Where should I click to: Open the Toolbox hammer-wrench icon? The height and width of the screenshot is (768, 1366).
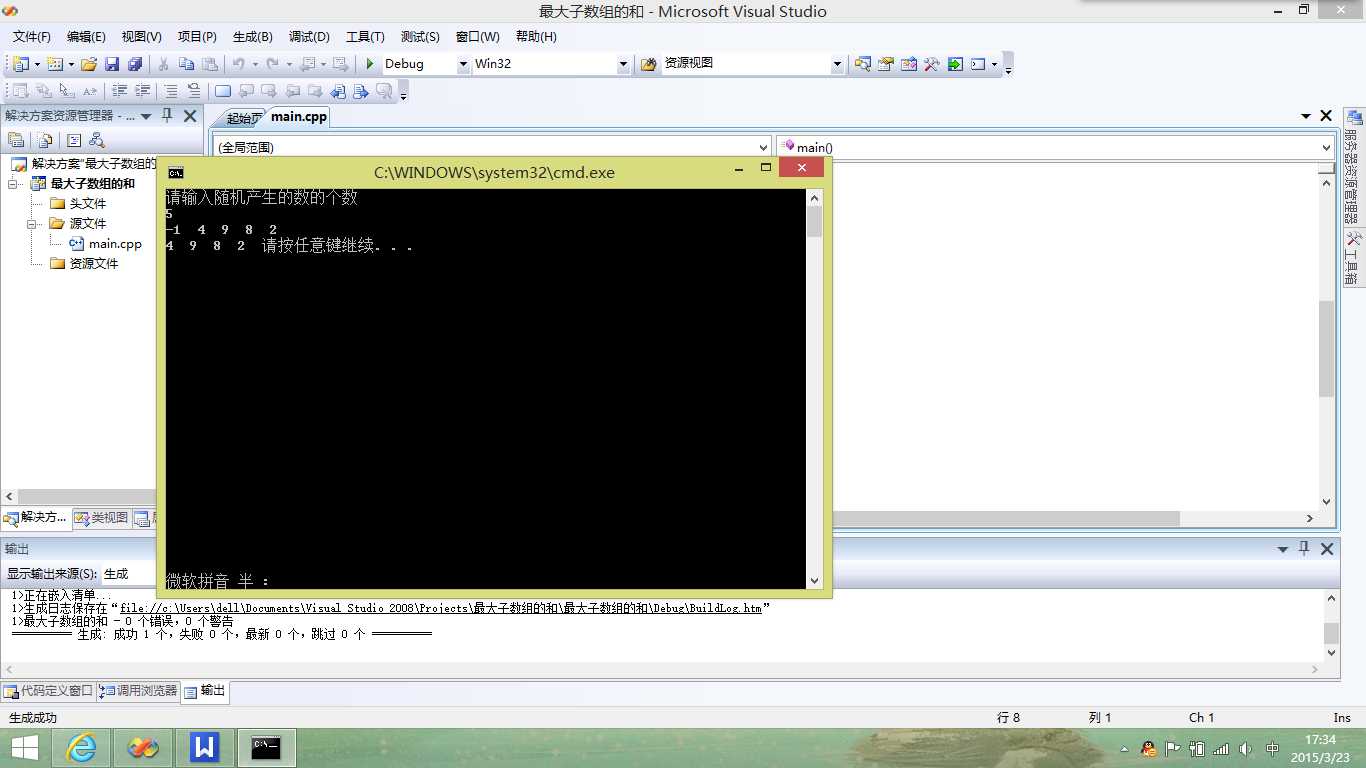[x=931, y=64]
